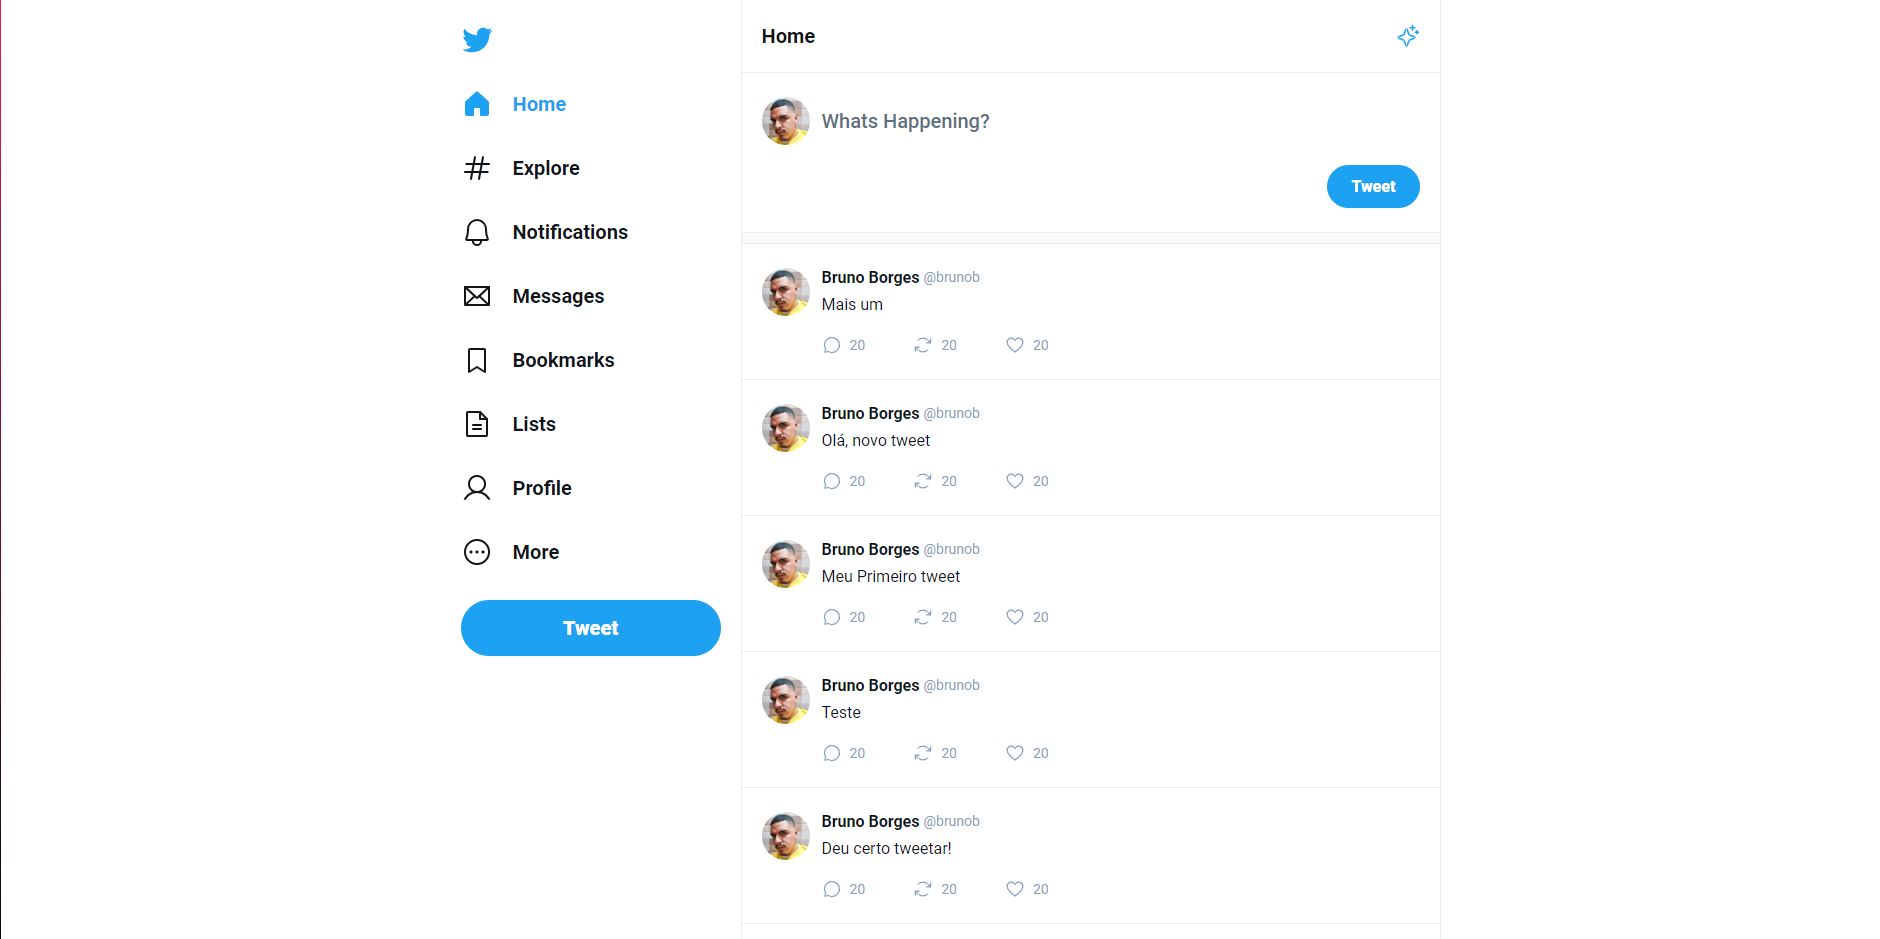Open the Explore page via hashtag icon
This screenshot has width=1880, height=939.
pos(477,168)
